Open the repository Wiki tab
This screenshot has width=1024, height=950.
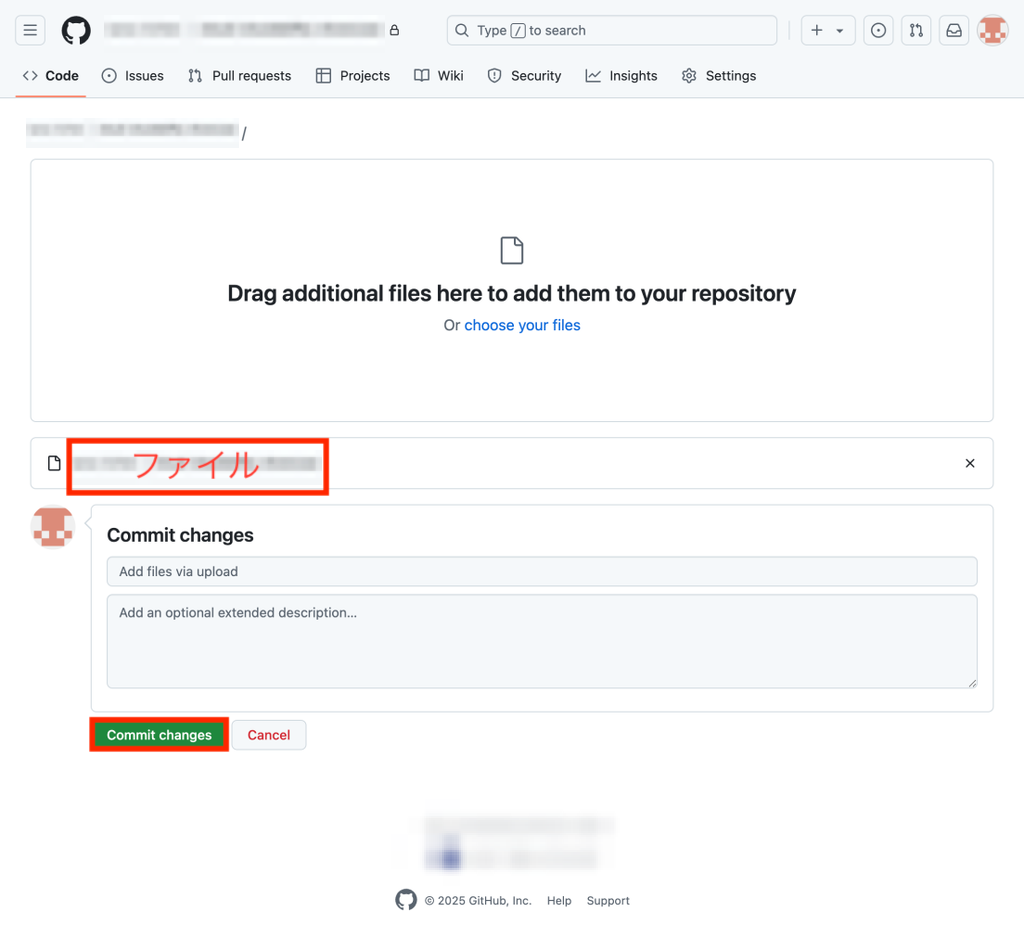438,75
